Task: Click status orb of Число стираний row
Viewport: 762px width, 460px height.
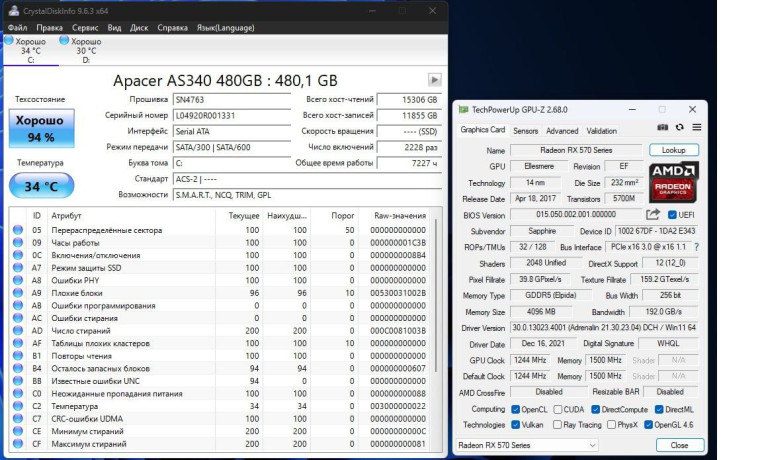Action: click(x=18, y=331)
